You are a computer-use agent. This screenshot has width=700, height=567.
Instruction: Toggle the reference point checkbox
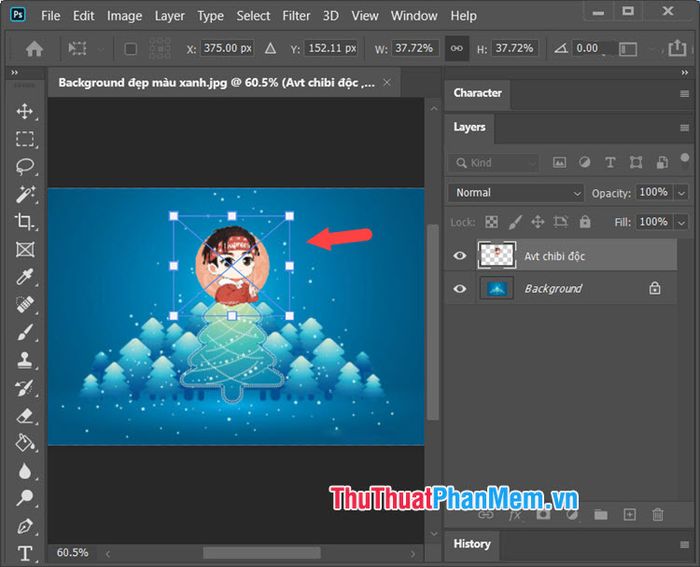tap(130, 49)
